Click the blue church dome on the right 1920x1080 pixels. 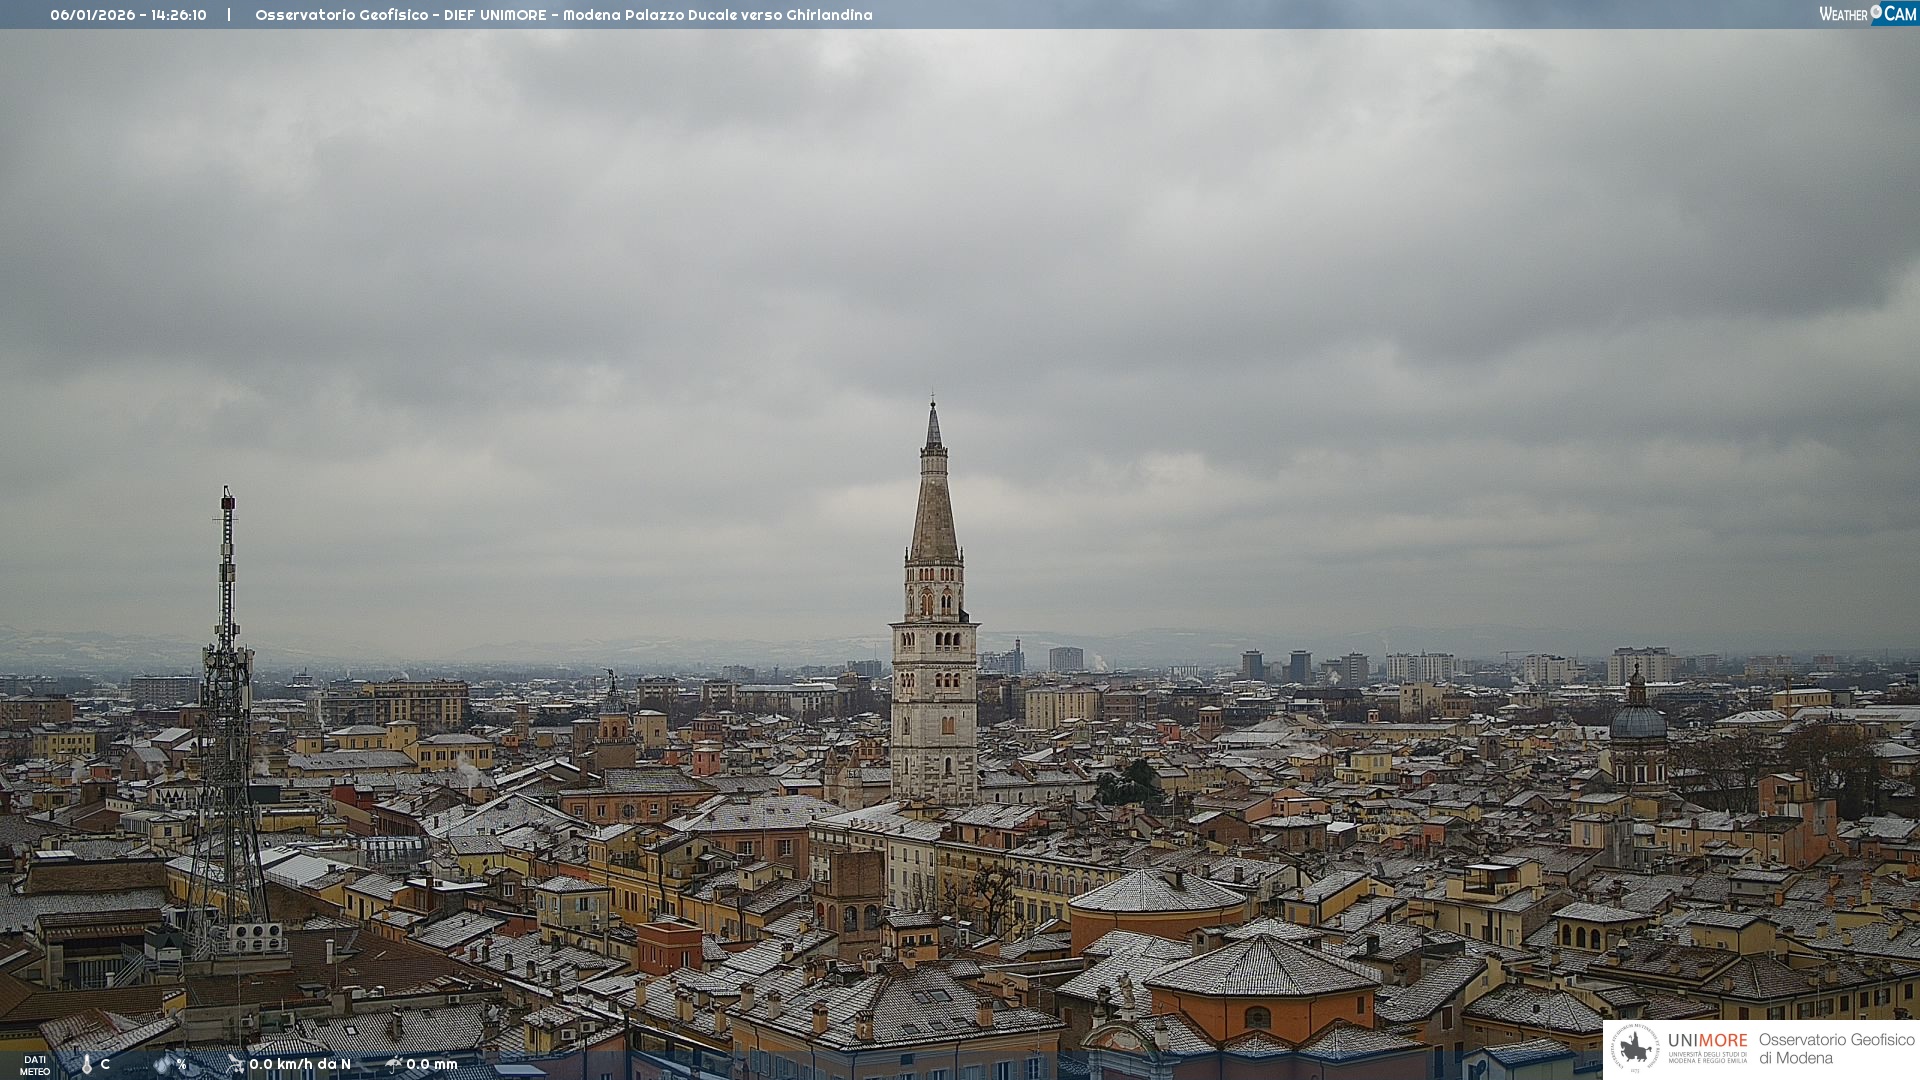(x=1638, y=722)
